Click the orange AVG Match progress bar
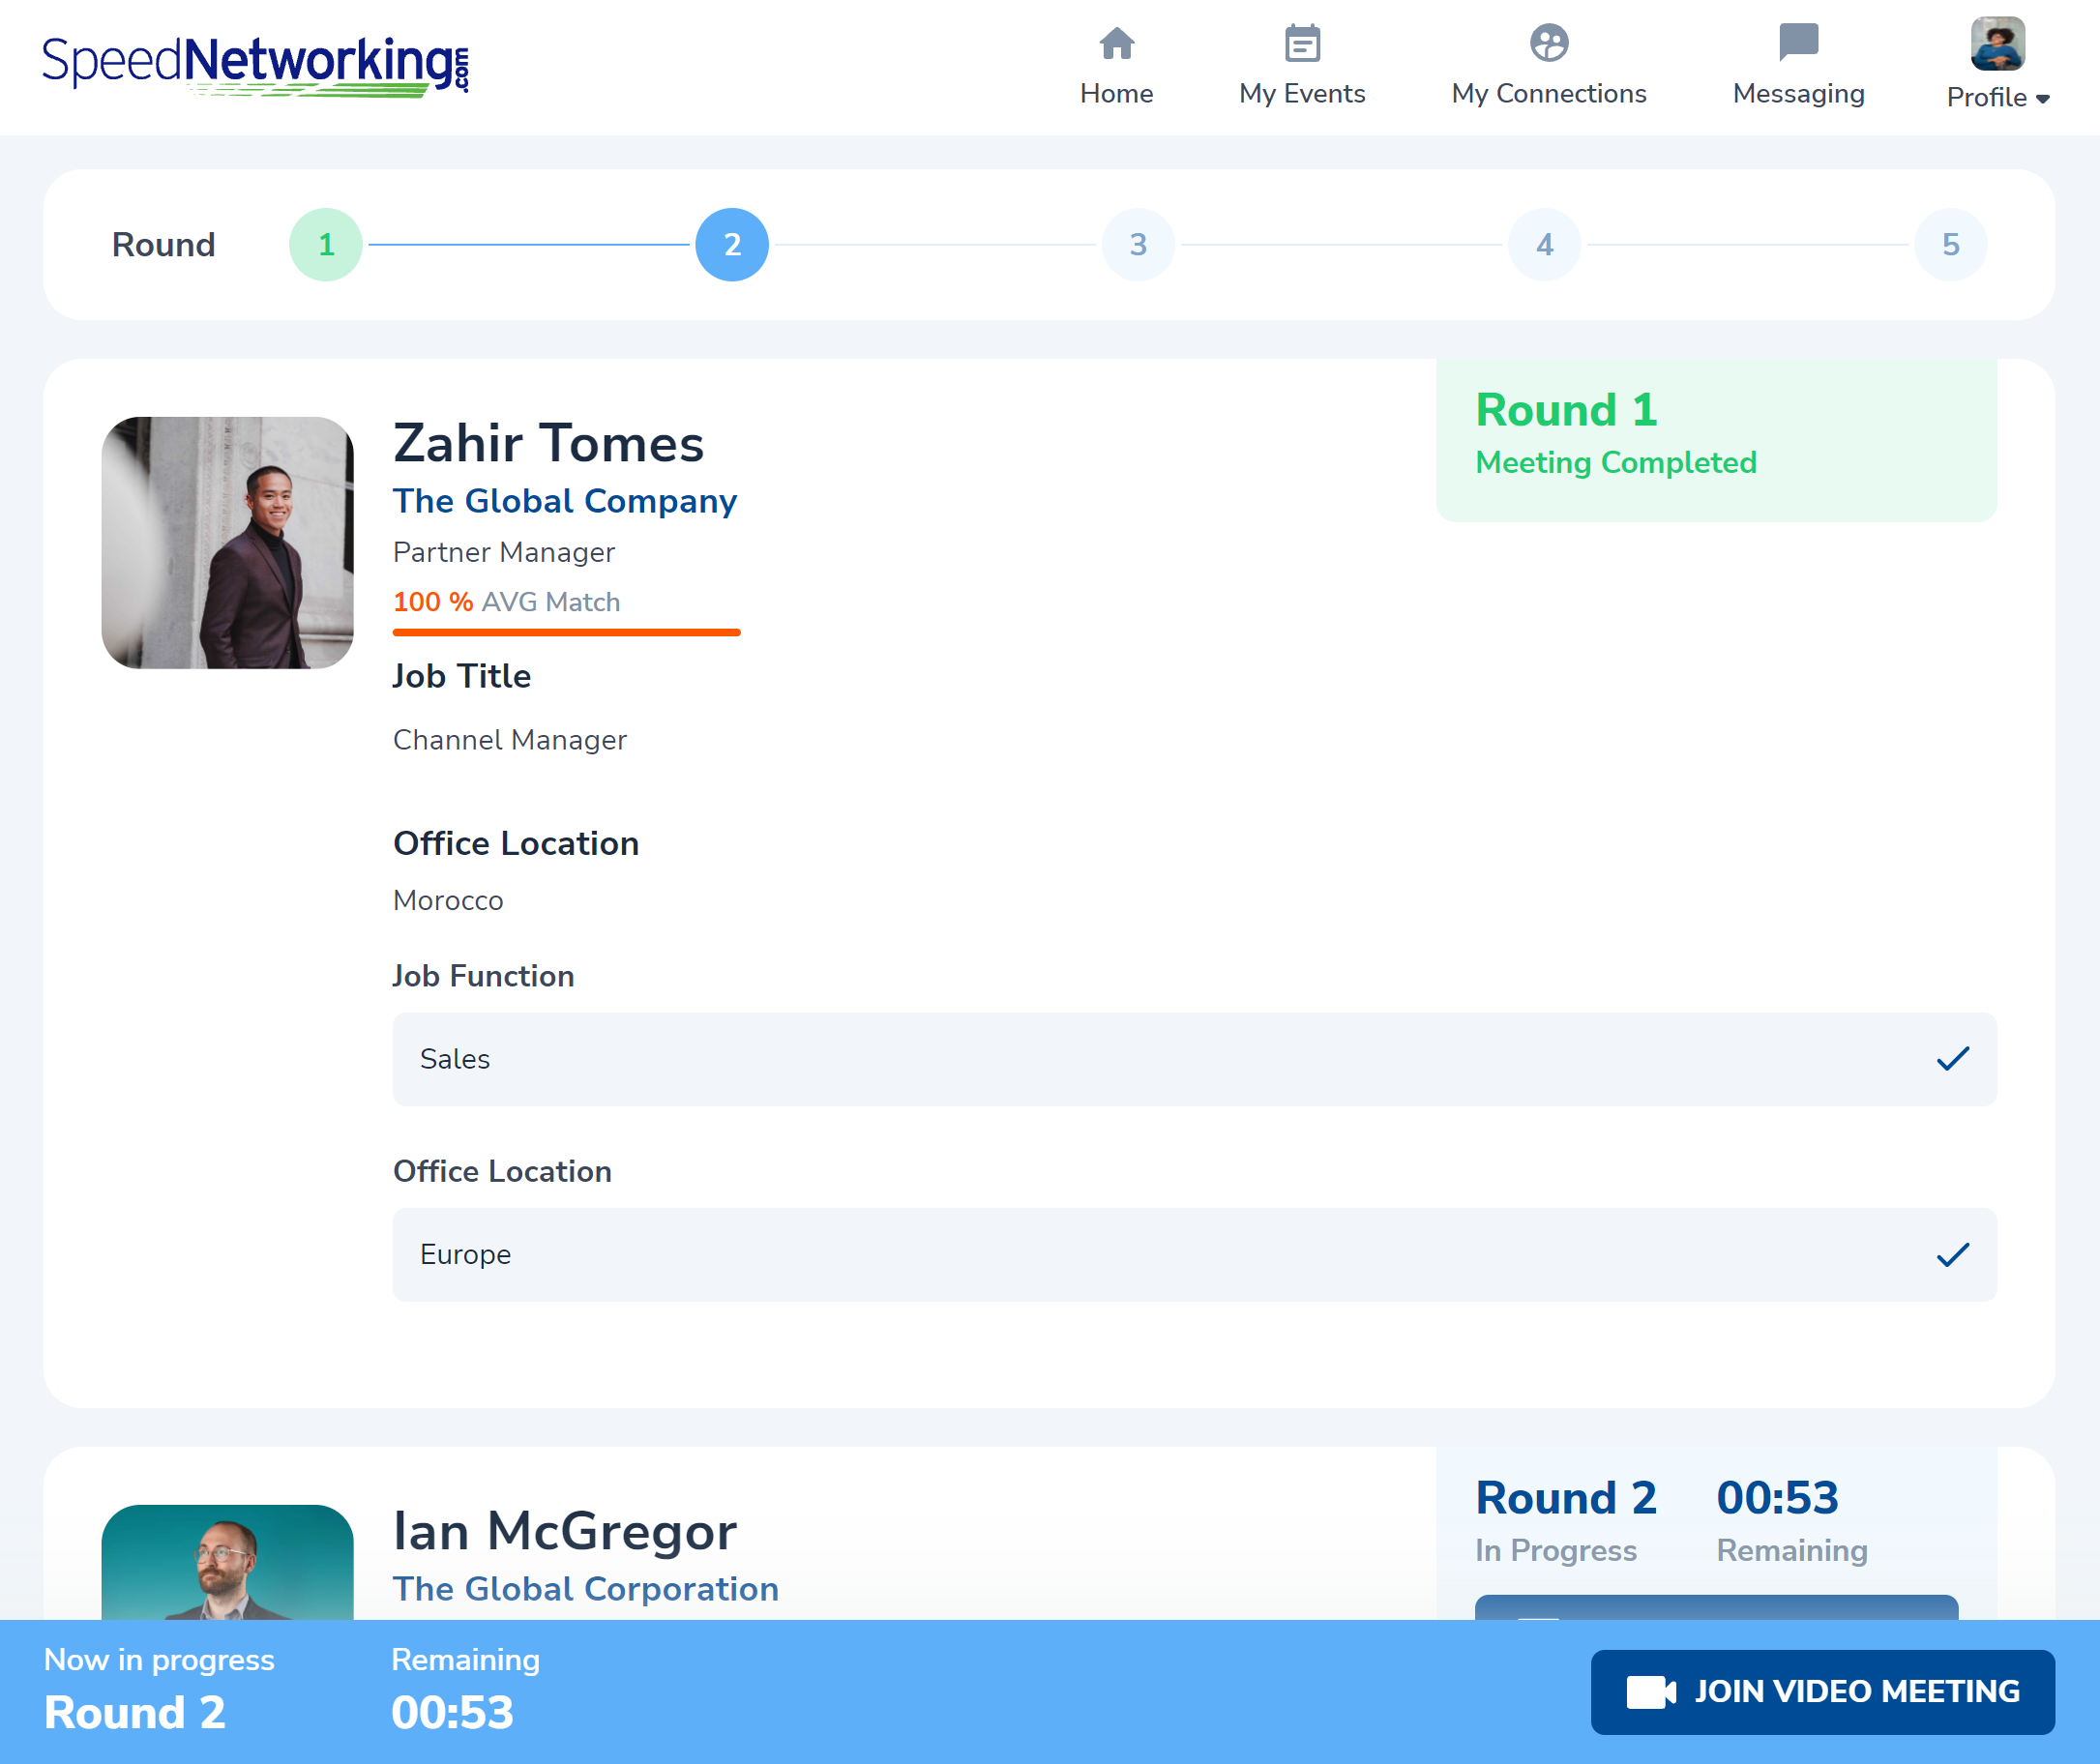 point(566,632)
